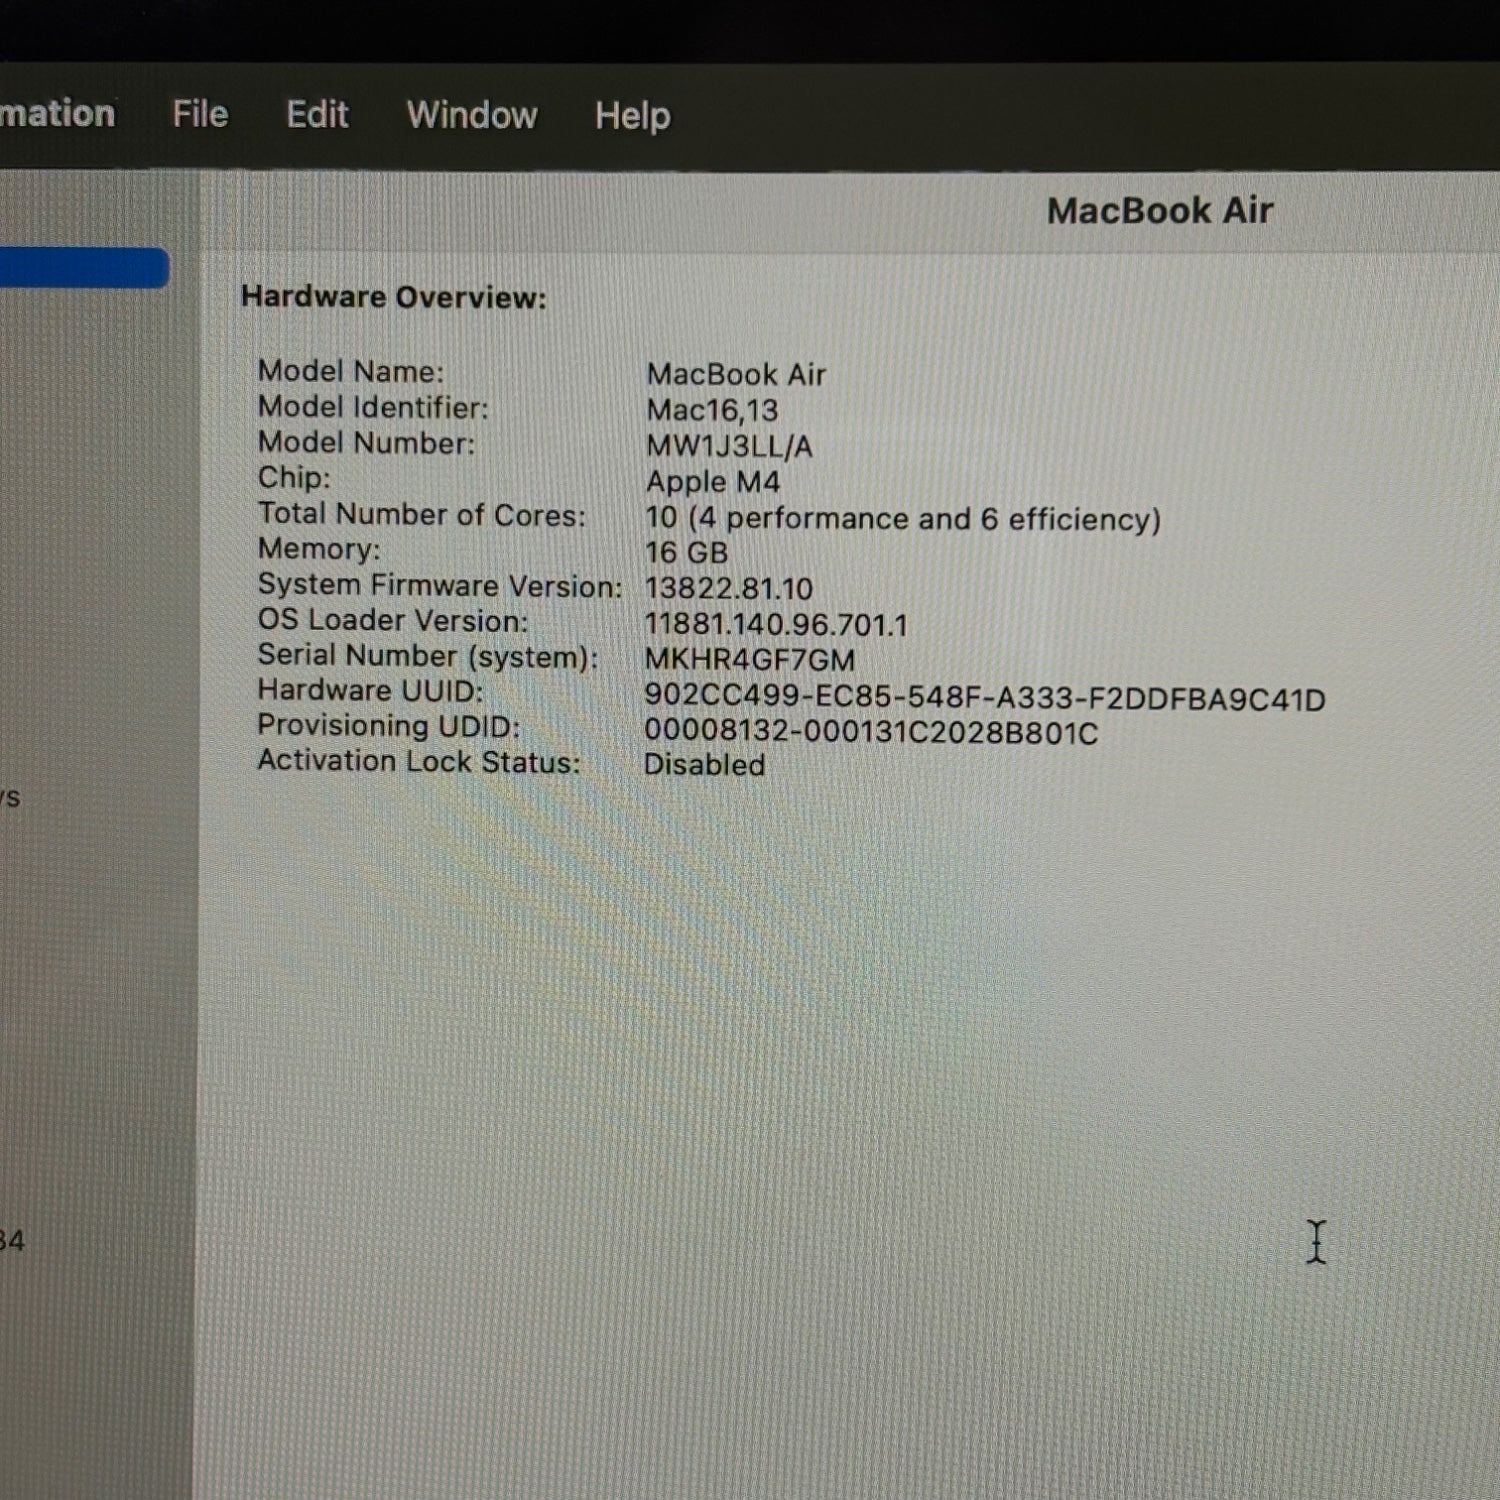Viewport: 1500px width, 1500px height.
Task: Select the Disabled status value
Action: 704,765
